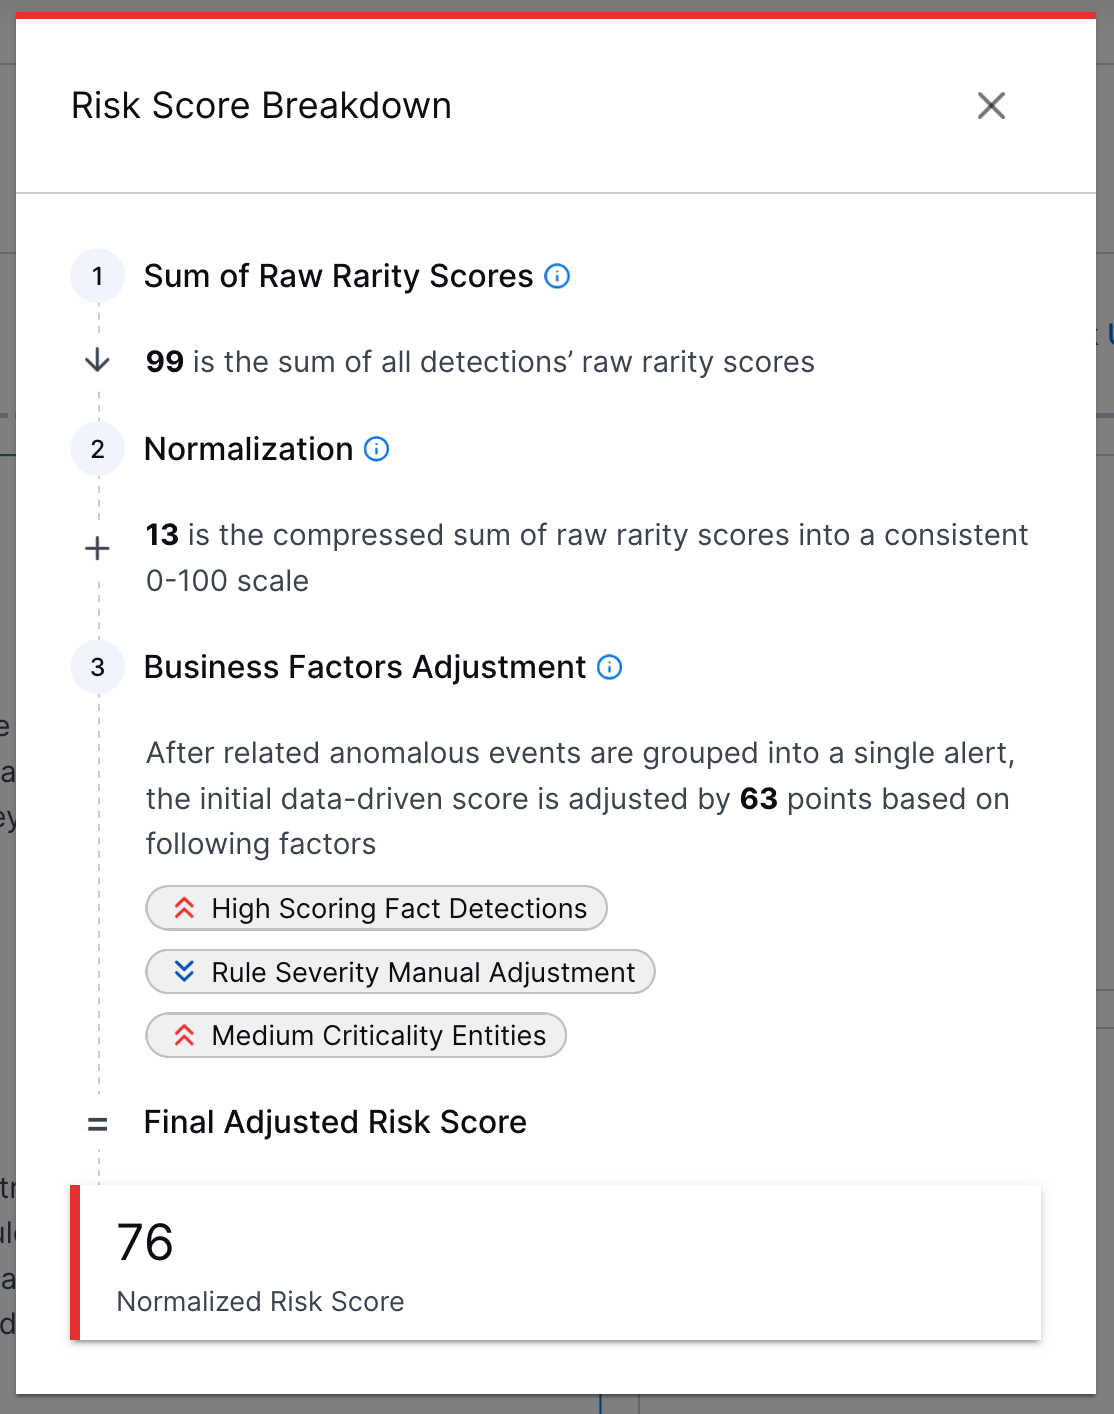Viewport: 1114px width, 1414px height.
Task: Click the info icon next to Business Factors Adjustment
Action: tap(609, 667)
